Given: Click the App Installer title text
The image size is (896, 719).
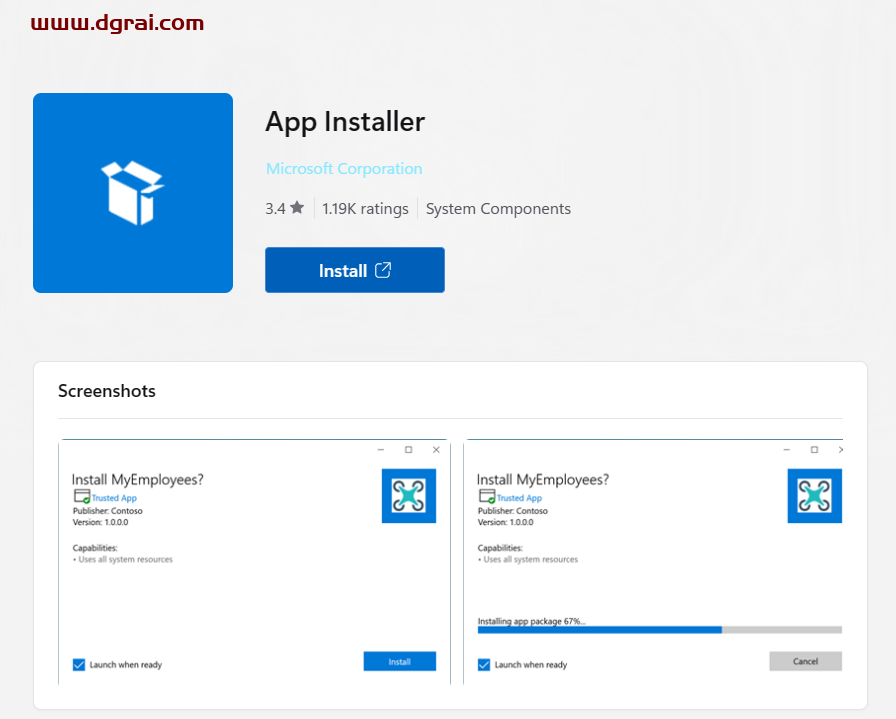Looking at the screenshot, I should [x=345, y=122].
